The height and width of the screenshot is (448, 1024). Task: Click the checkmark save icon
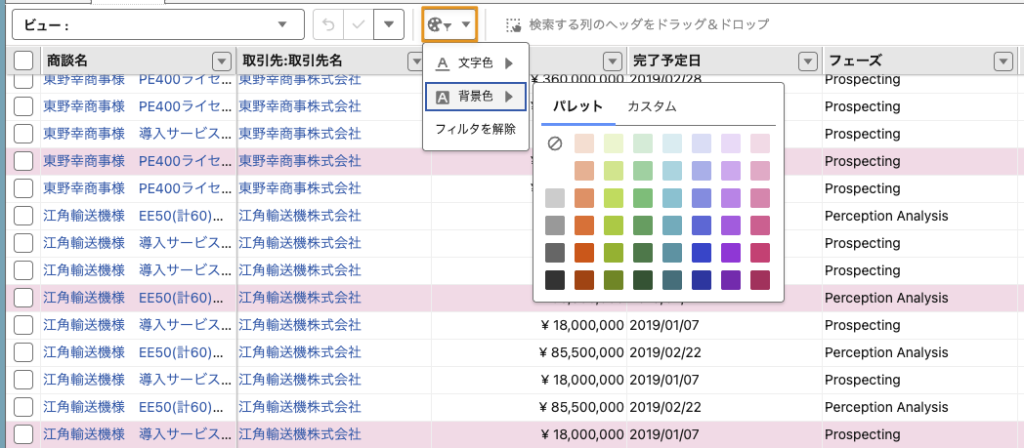357,24
